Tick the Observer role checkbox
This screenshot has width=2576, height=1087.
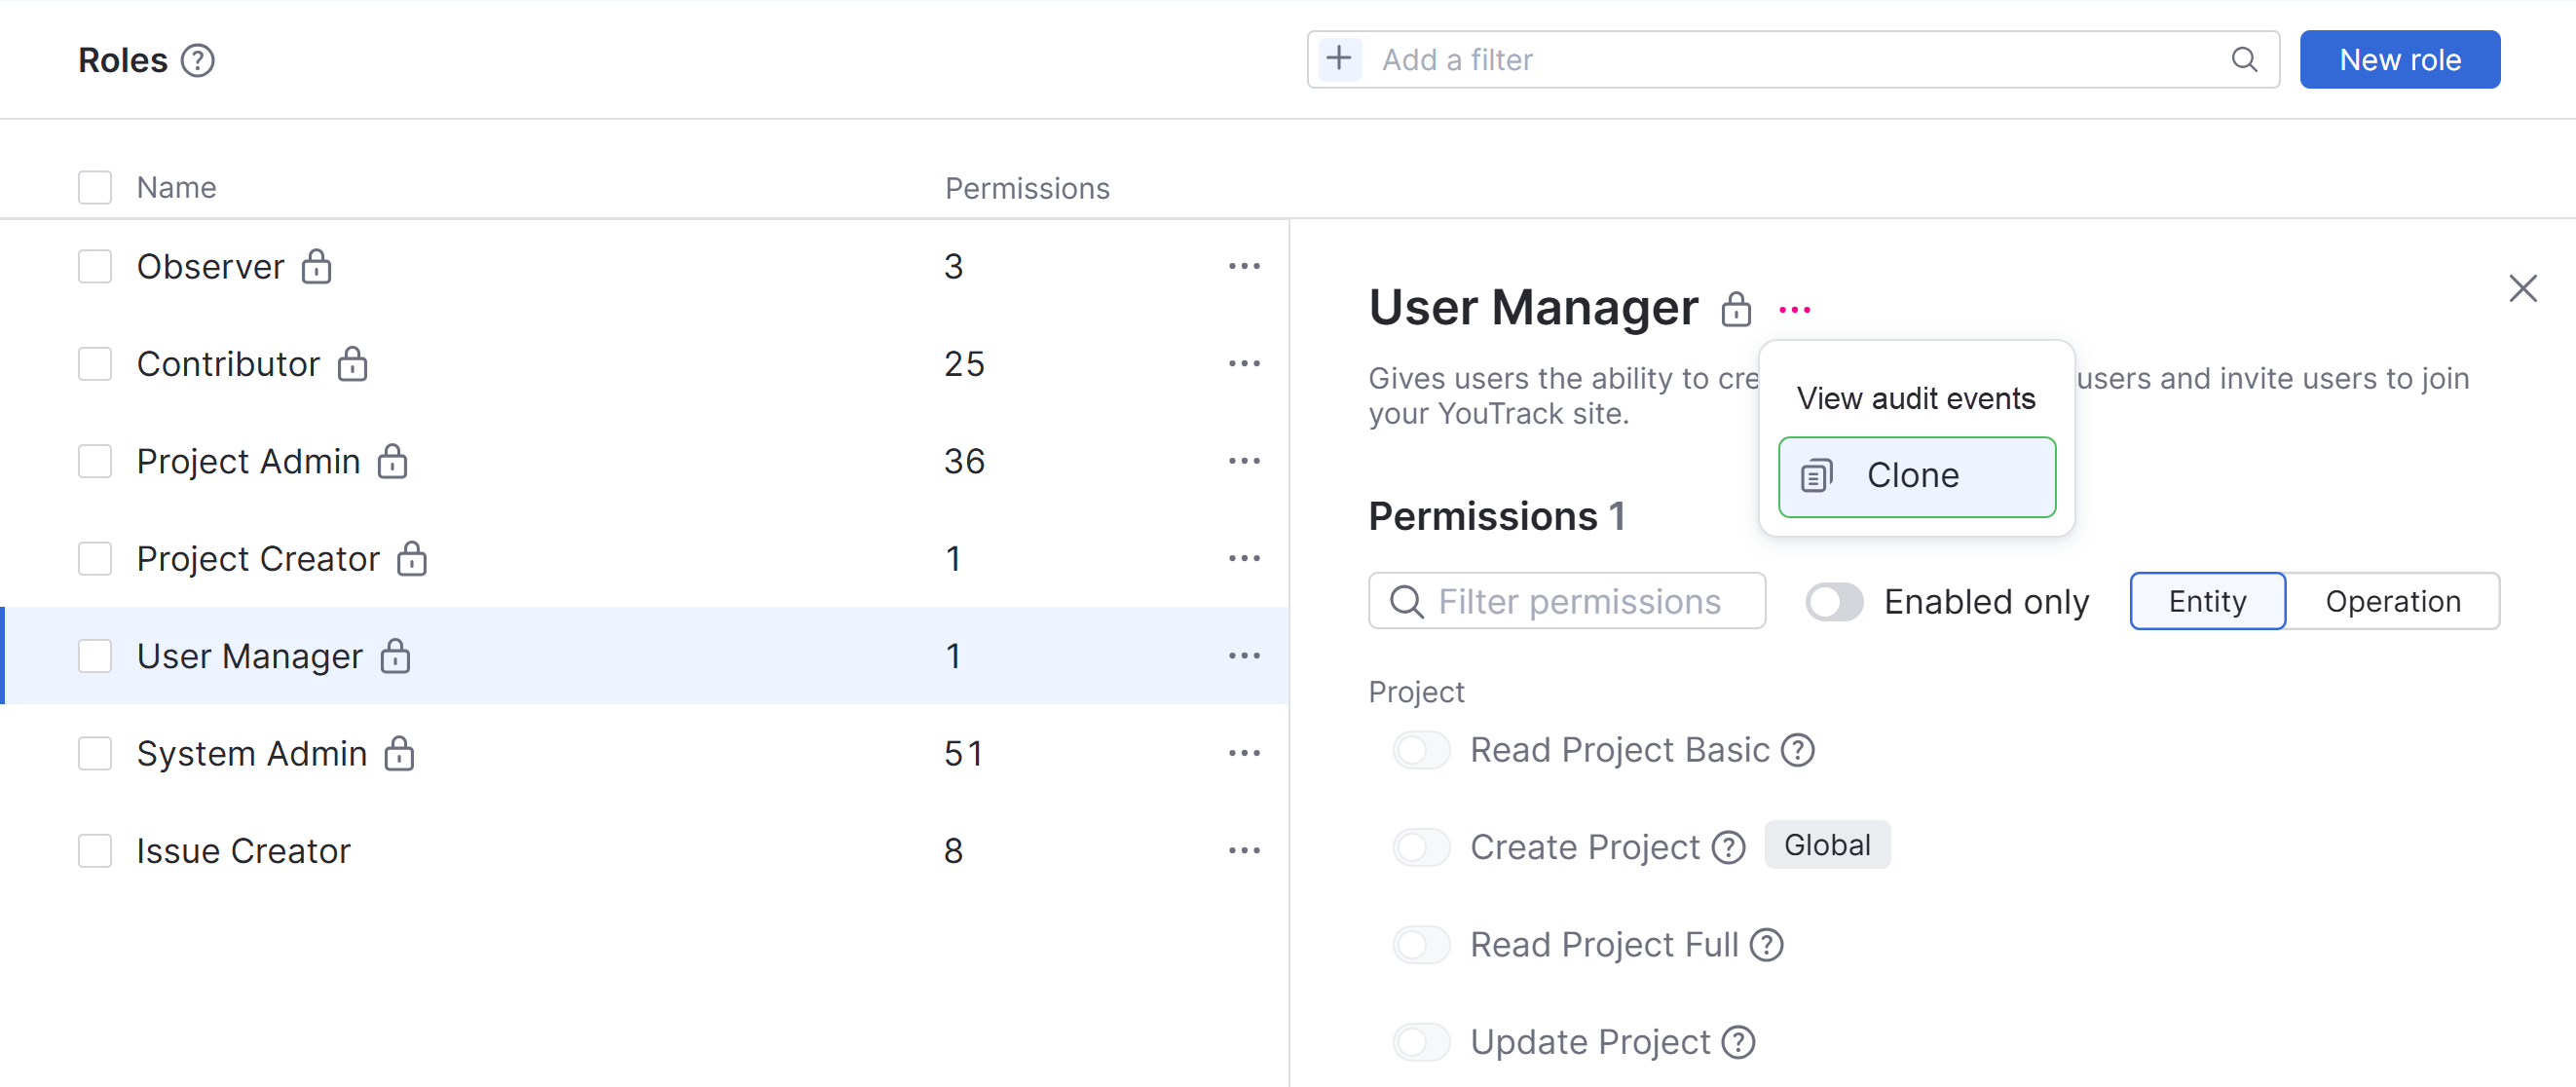click(x=95, y=266)
